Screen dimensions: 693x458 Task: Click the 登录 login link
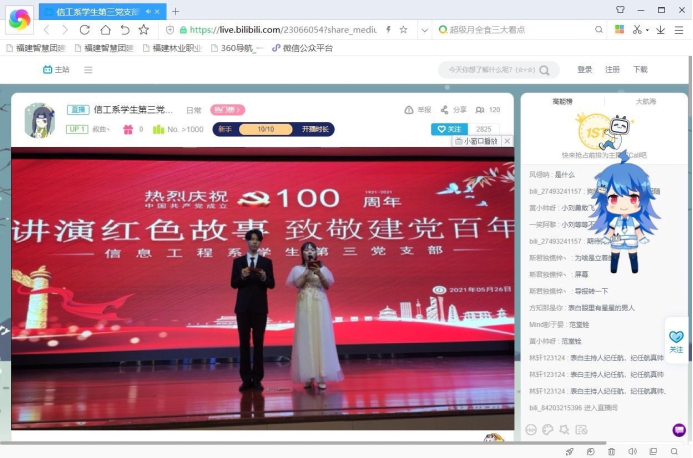click(x=585, y=70)
